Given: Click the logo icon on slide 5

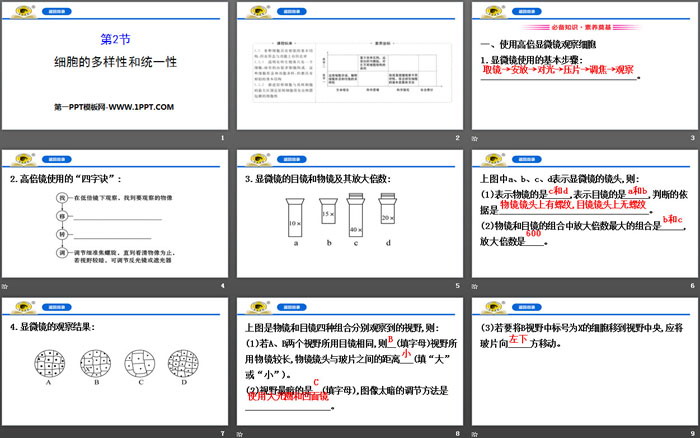Looking at the screenshot, I should tap(258, 159).
